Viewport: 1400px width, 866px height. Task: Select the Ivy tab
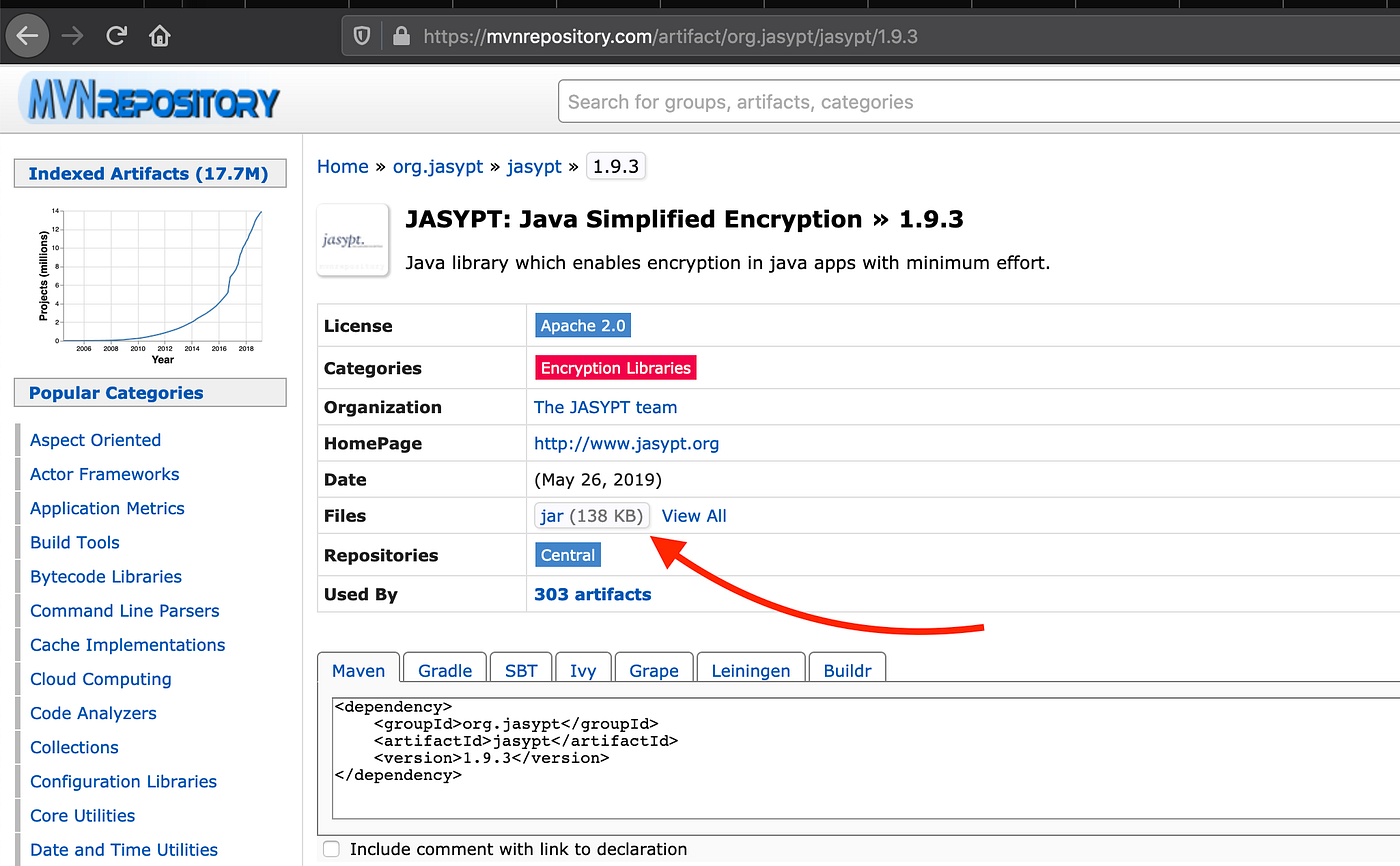pyautogui.click(x=583, y=670)
